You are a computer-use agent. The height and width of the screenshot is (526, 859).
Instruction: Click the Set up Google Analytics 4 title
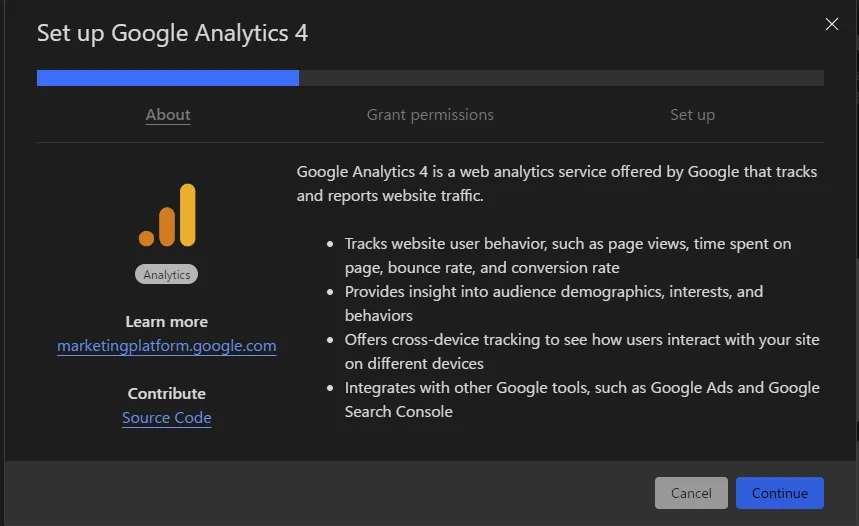point(172,33)
